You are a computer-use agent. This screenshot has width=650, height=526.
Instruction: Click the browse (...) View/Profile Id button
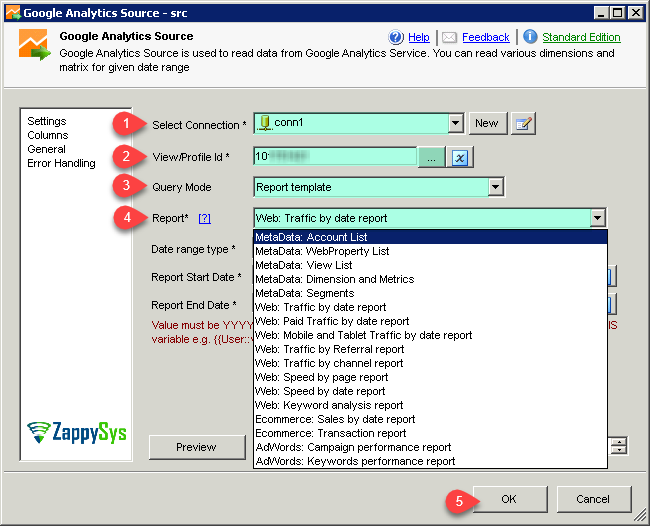coord(431,157)
